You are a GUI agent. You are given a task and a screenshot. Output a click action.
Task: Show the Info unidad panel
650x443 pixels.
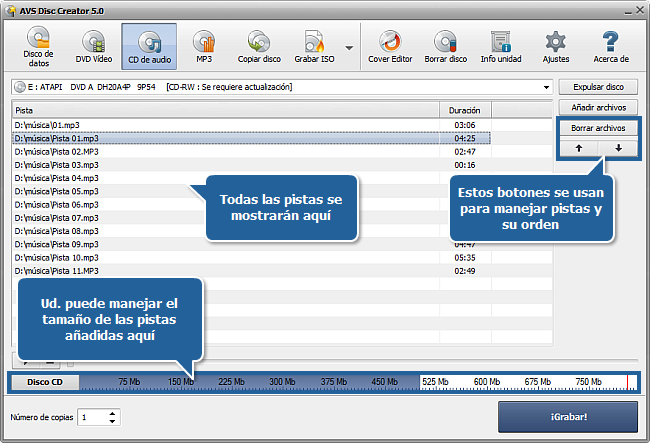pos(501,46)
